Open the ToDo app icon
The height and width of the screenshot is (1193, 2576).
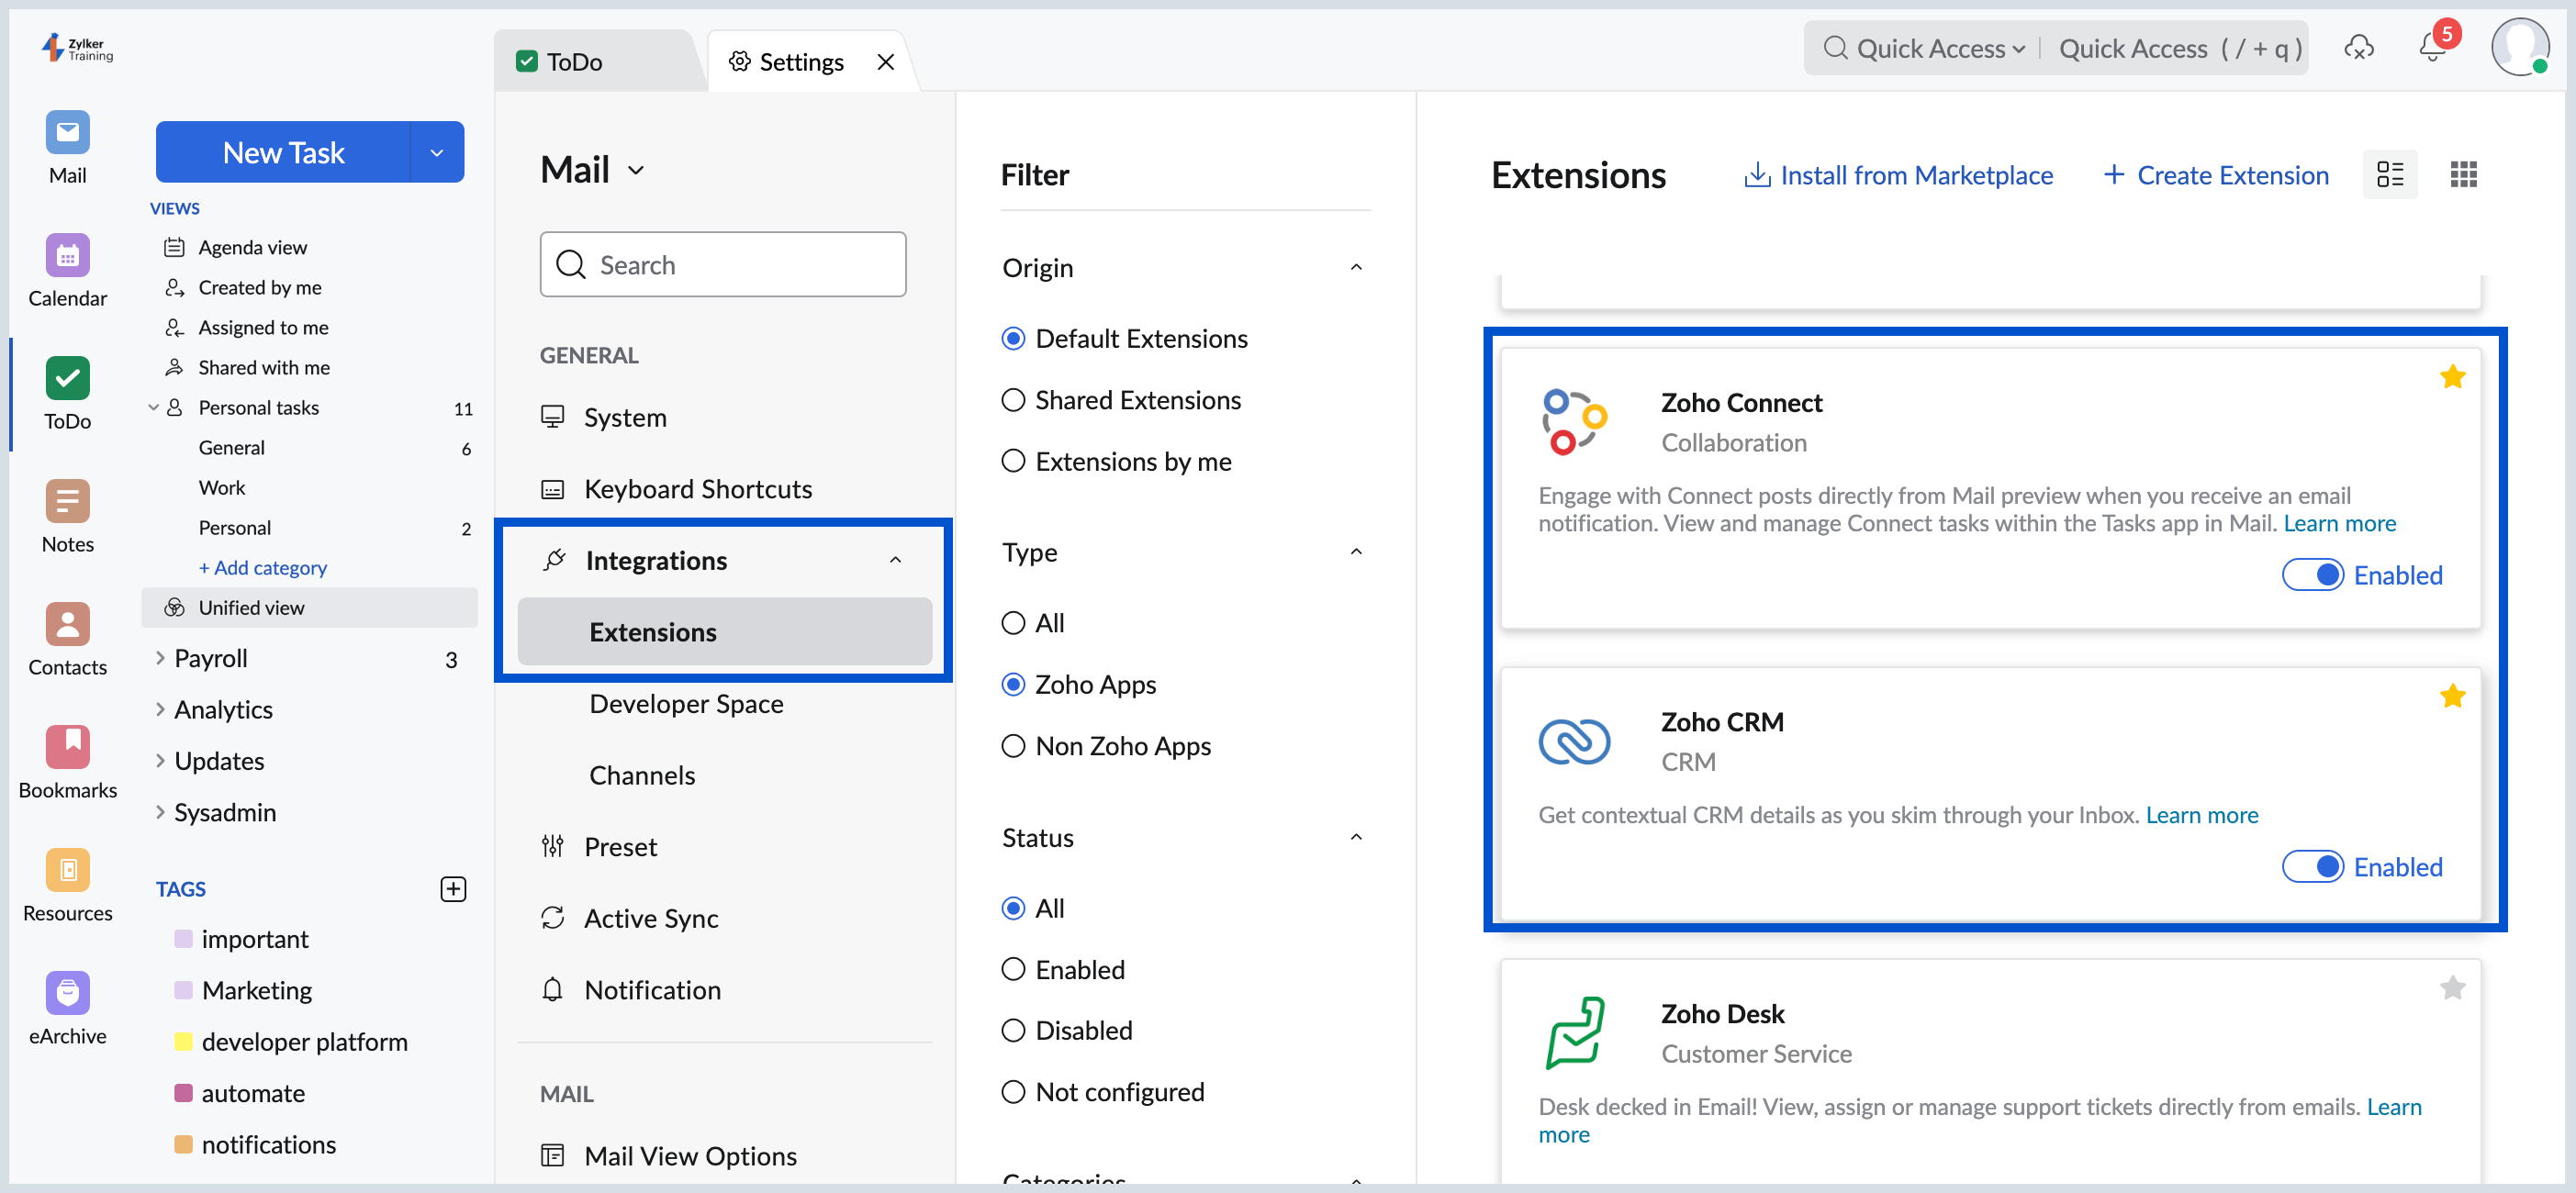point(67,378)
